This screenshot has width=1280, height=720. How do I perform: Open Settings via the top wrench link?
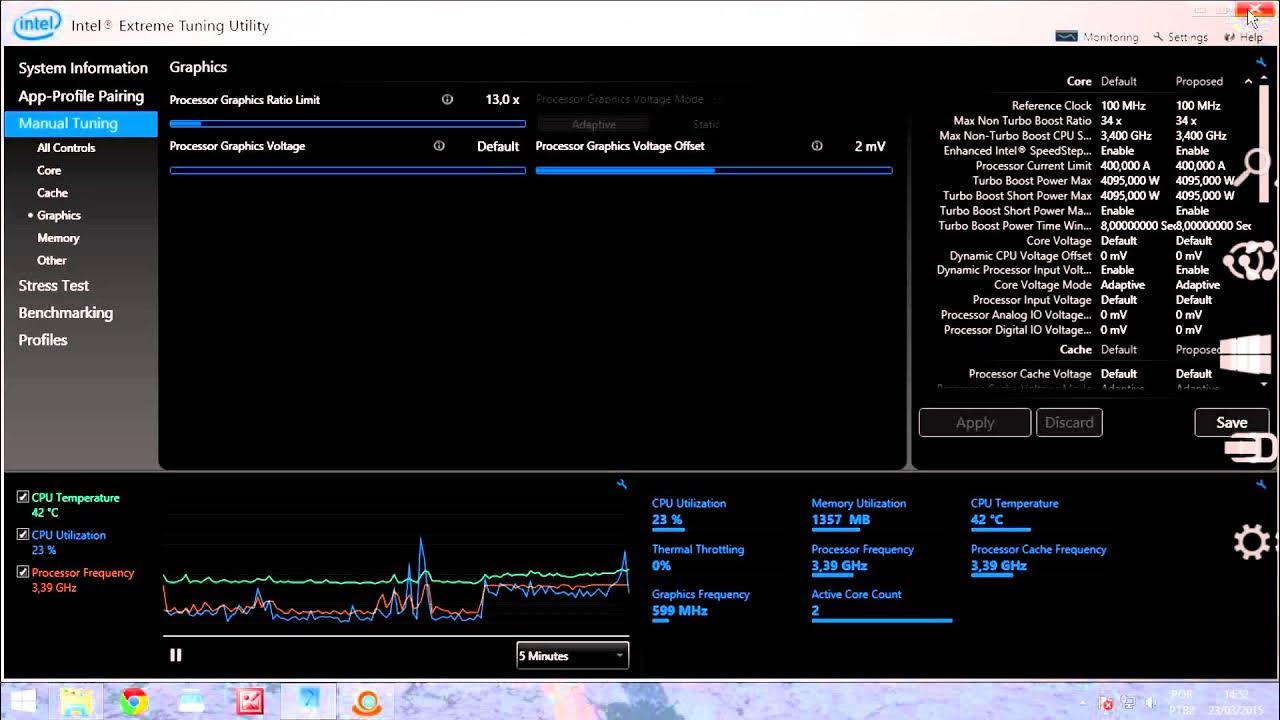(x=1180, y=37)
